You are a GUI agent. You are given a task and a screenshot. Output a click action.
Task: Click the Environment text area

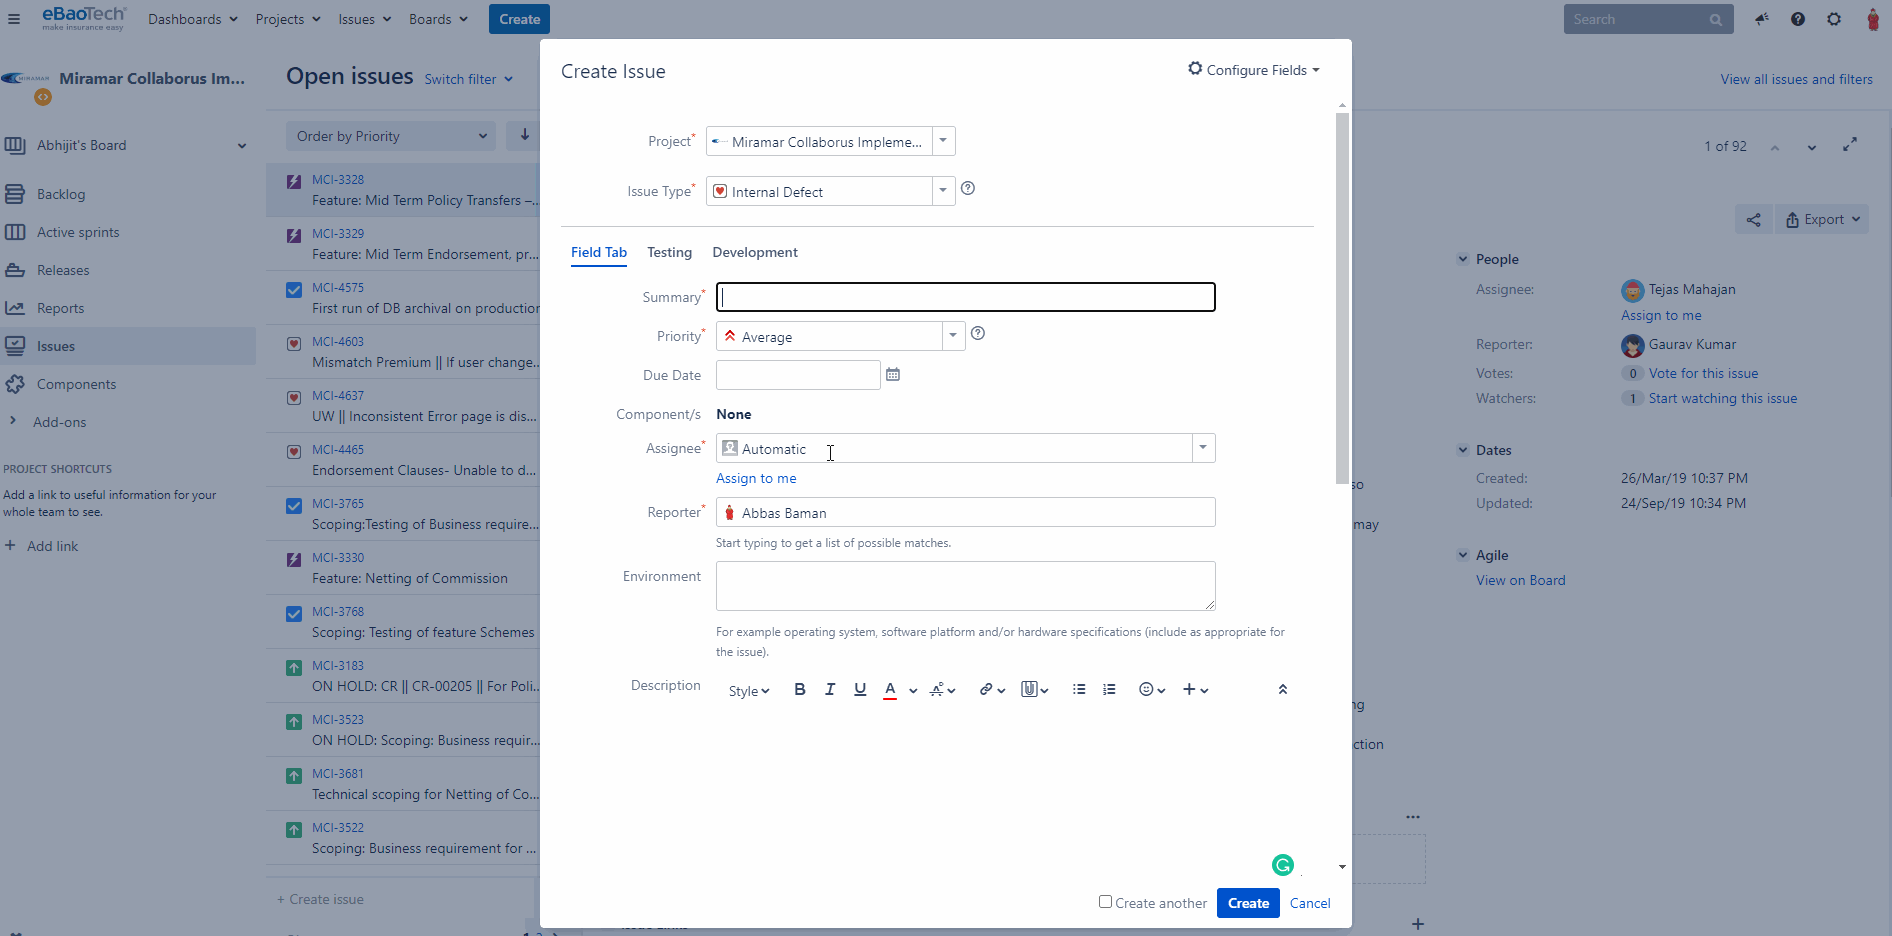coord(966,586)
